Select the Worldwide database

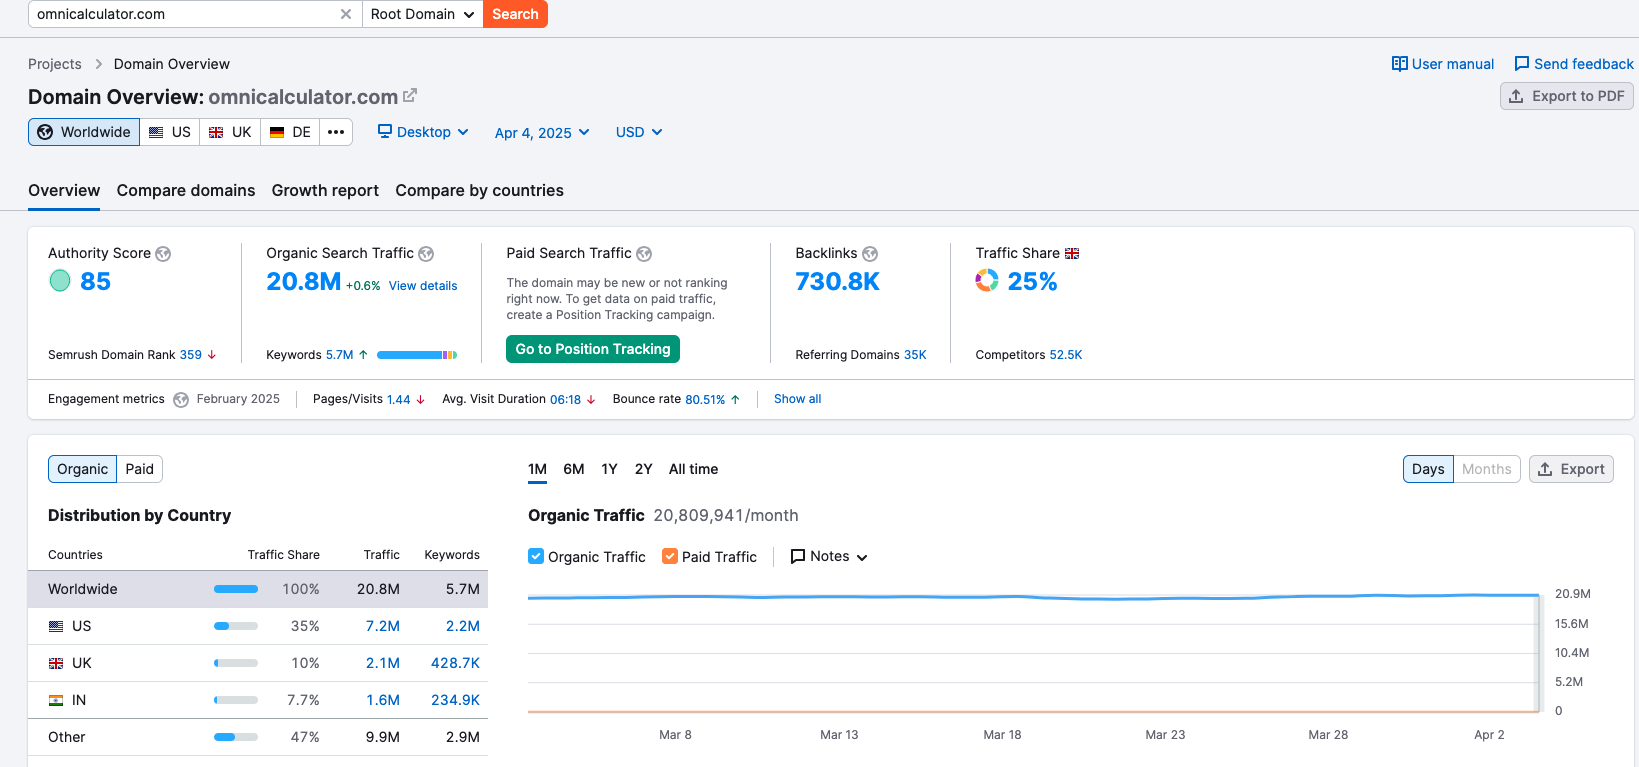84,132
